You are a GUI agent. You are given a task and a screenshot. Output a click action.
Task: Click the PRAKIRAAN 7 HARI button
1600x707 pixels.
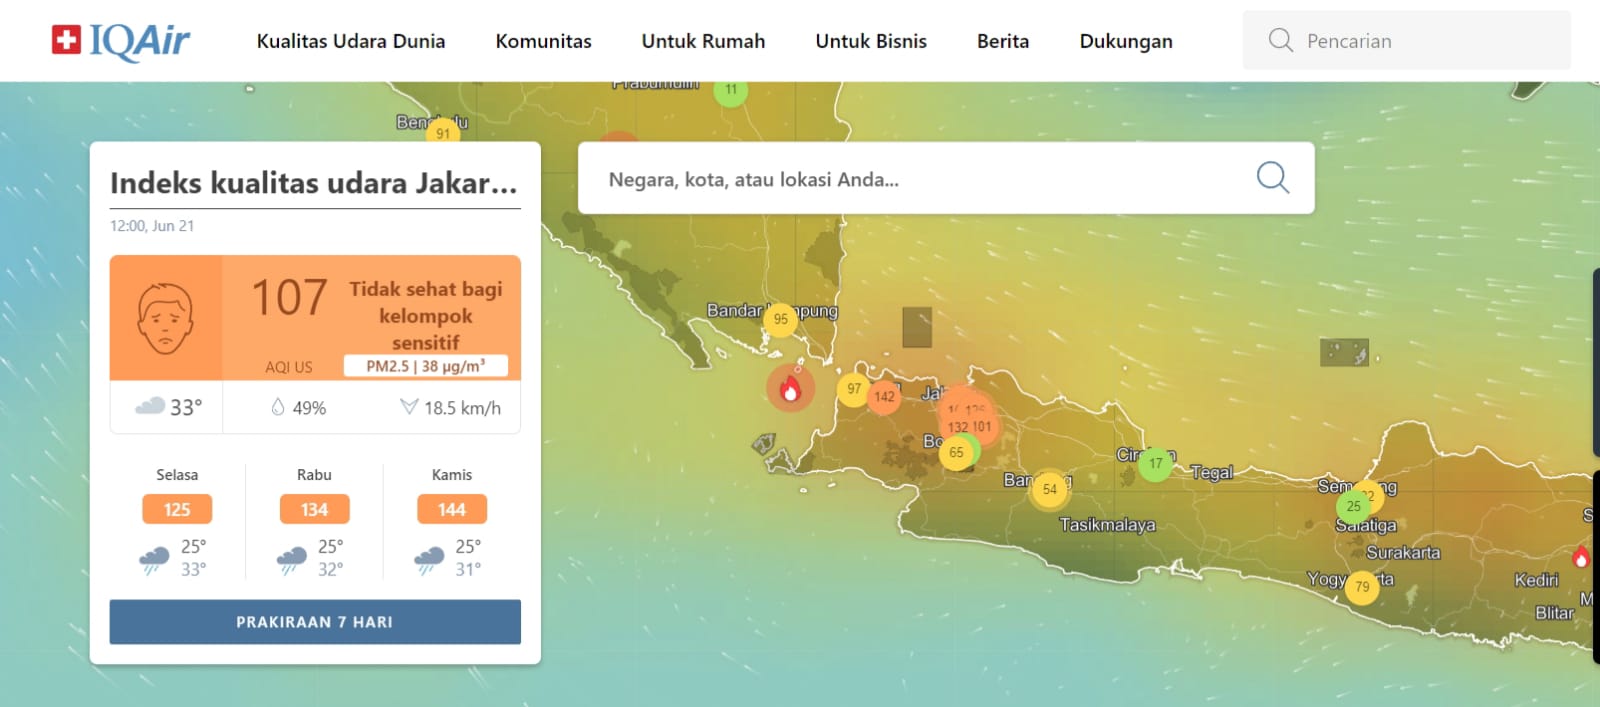[x=315, y=622]
